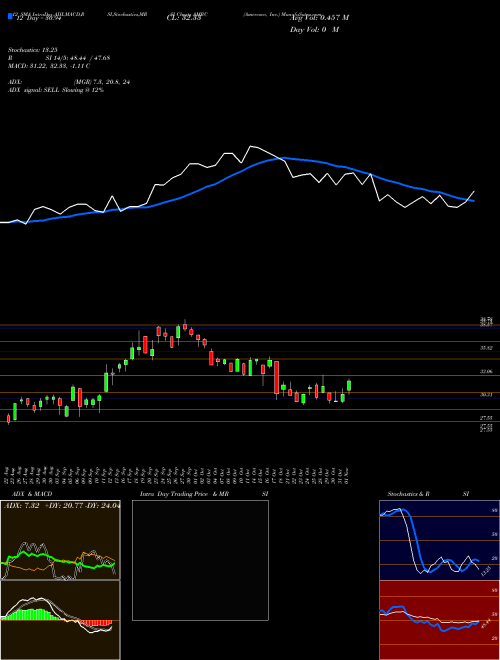Open the red RSI chart panel
500x660 pixels.
[439, 620]
